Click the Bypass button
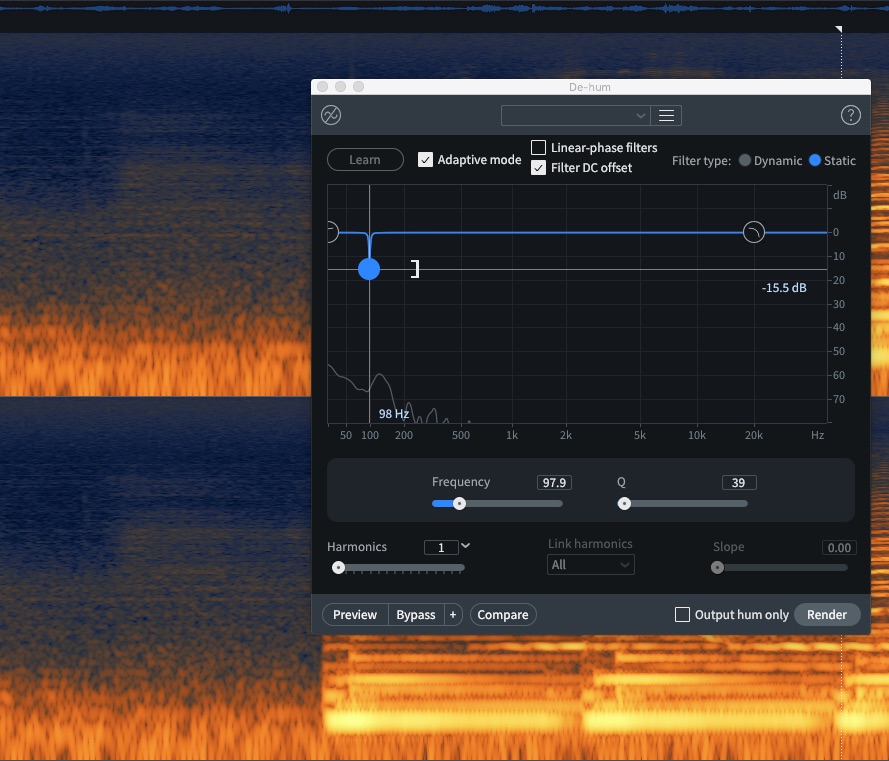The image size is (889, 761). tap(416, 615)
